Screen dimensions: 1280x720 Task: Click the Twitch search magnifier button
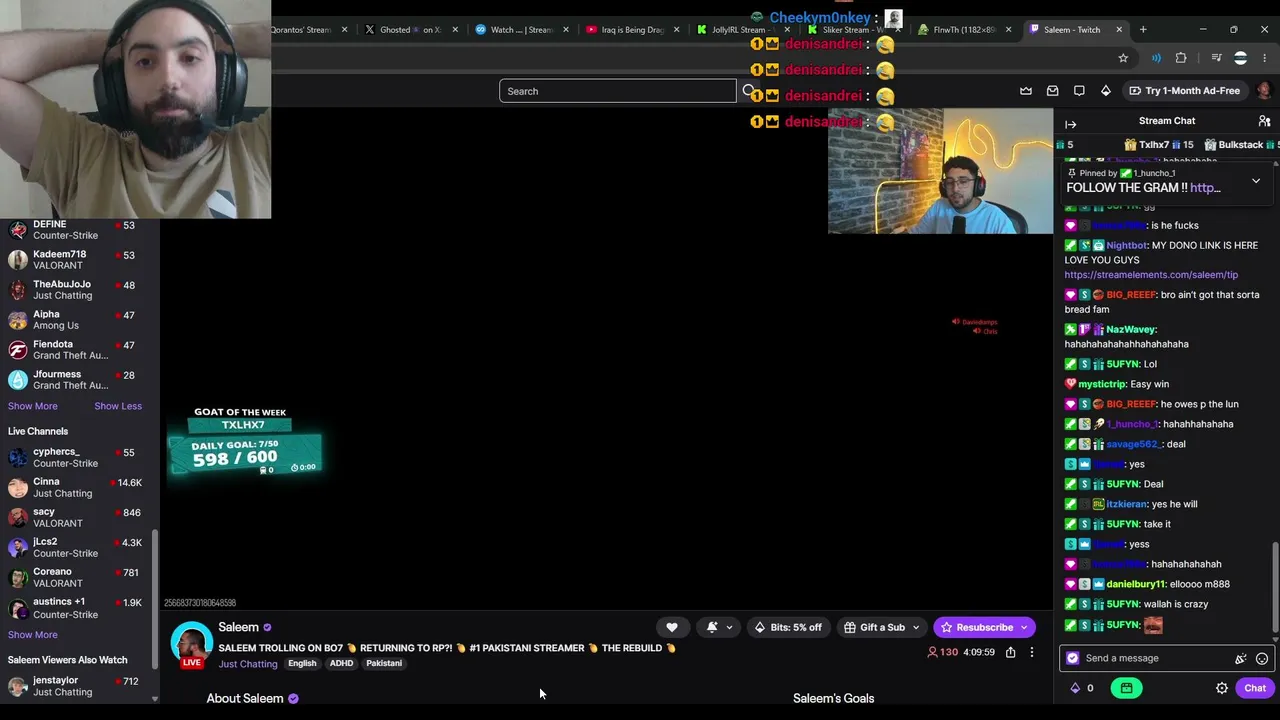[x=748, y=91]
